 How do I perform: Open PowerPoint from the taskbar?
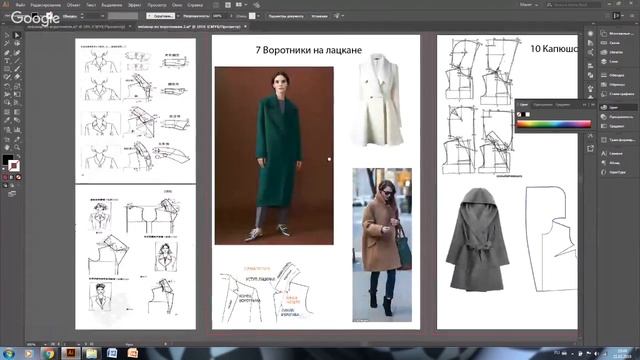(x=133, y=353)
